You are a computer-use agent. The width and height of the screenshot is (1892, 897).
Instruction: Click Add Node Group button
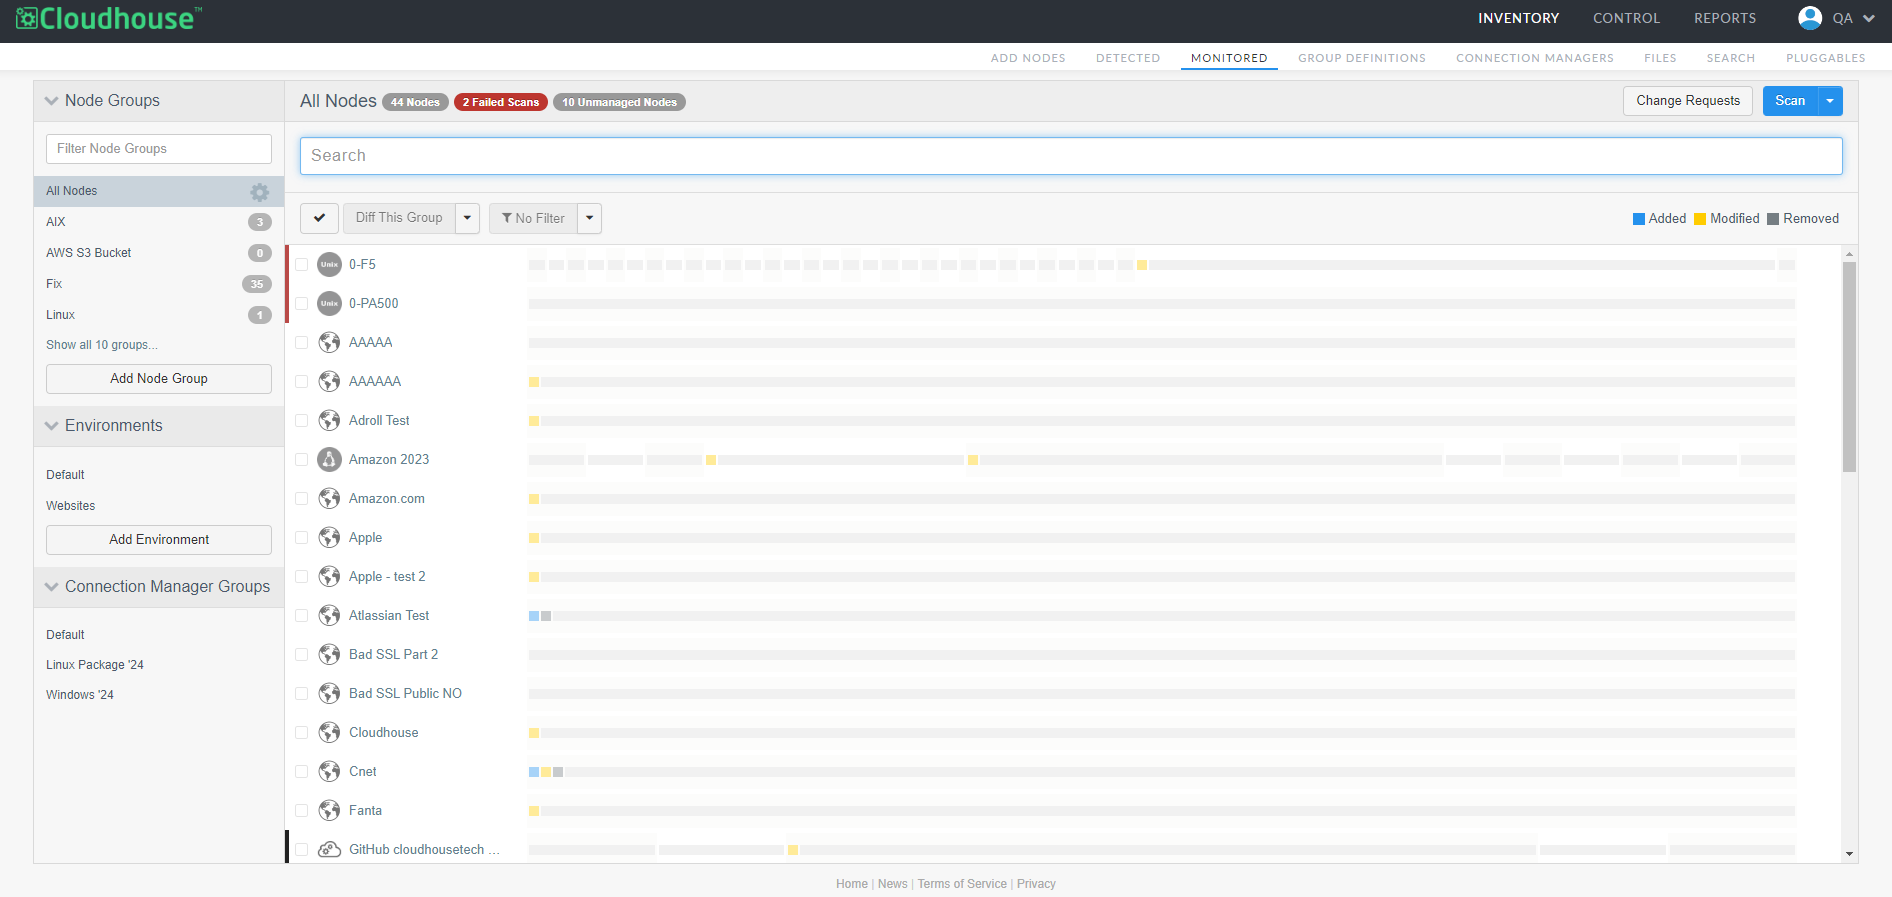click(x=159, y=379)
